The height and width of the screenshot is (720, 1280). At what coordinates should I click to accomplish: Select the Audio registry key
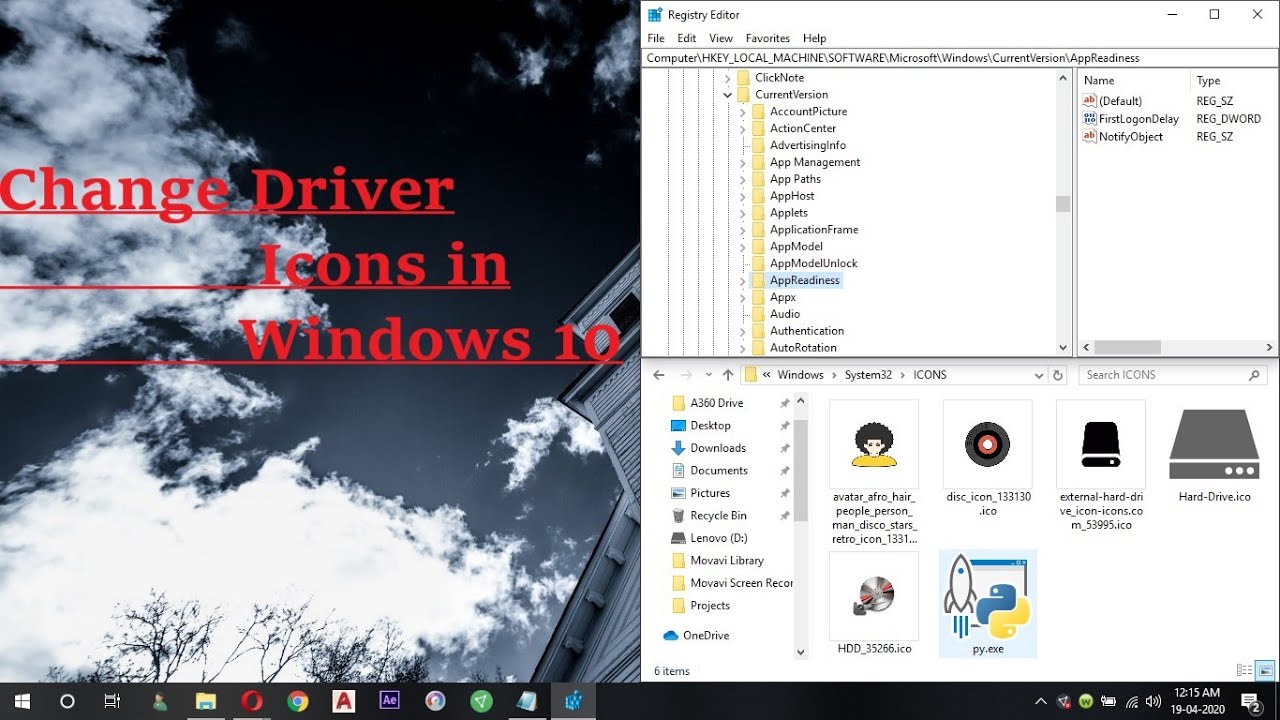pyautogui.click(x=784, y=314)
